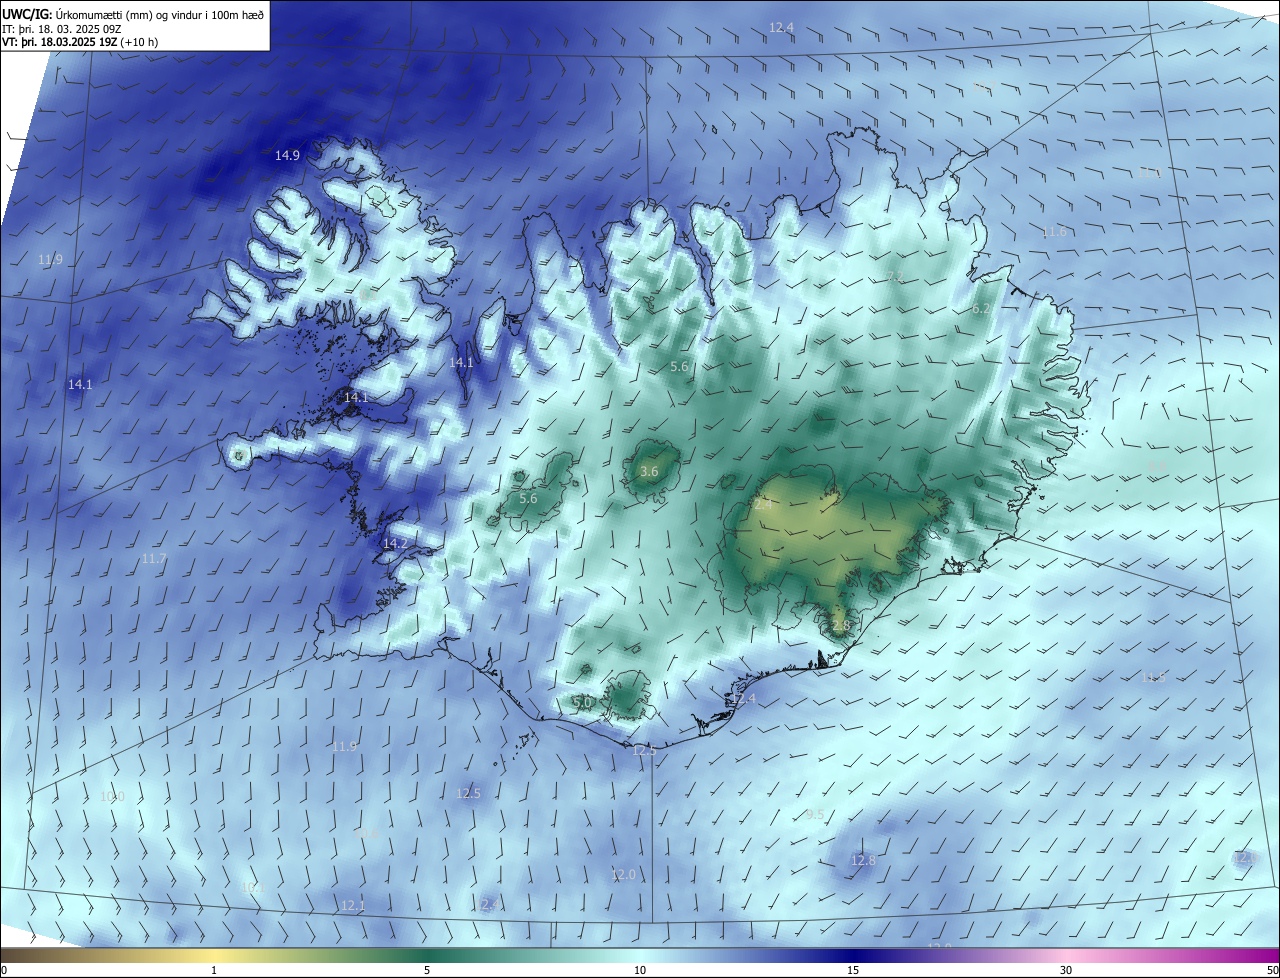Click the 11.6 value label

click(1054, 232)
